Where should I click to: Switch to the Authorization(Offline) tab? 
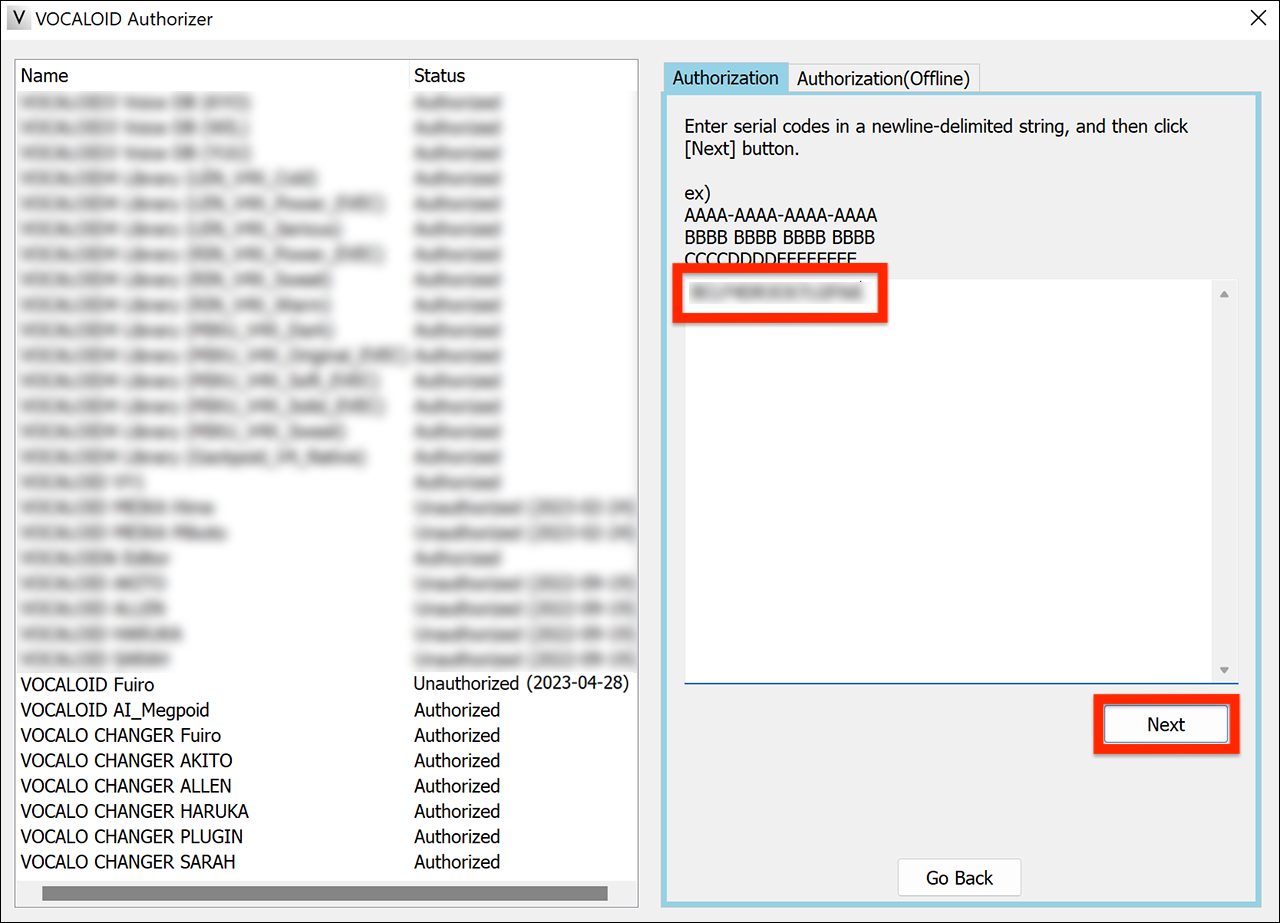[x=884, y=78]
